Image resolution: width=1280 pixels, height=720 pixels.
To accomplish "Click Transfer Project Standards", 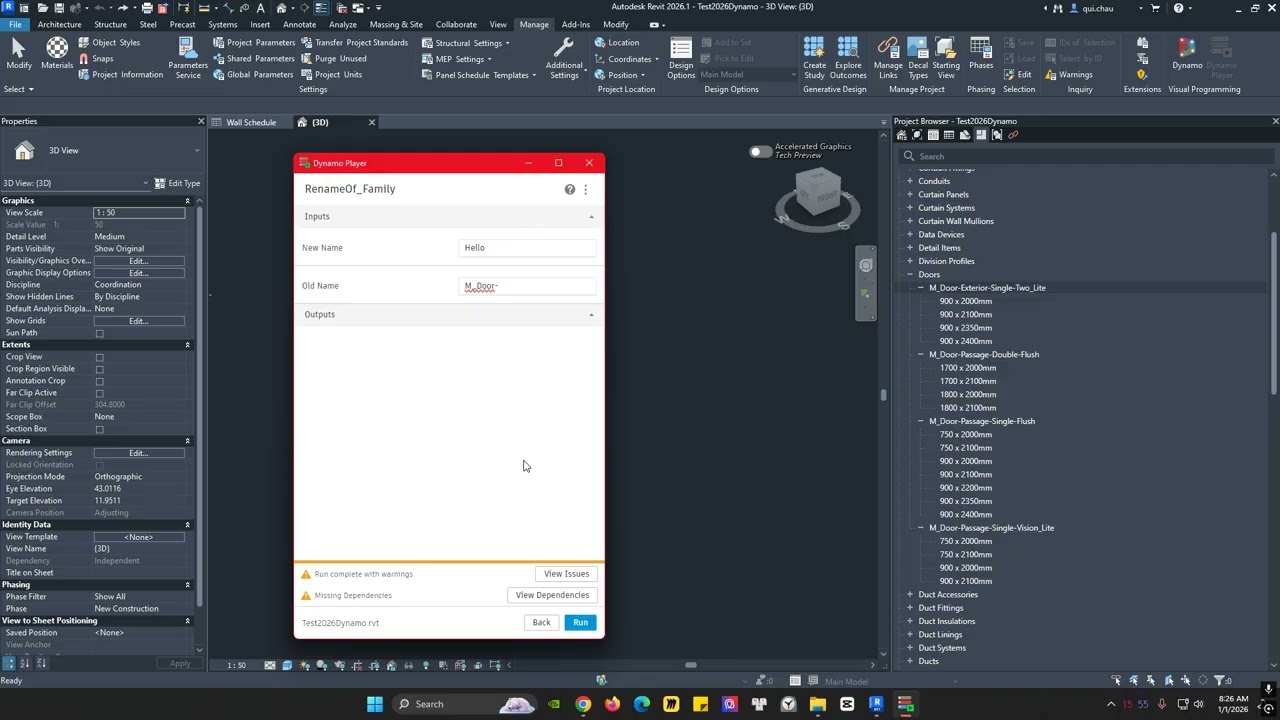I will [354, 43].
